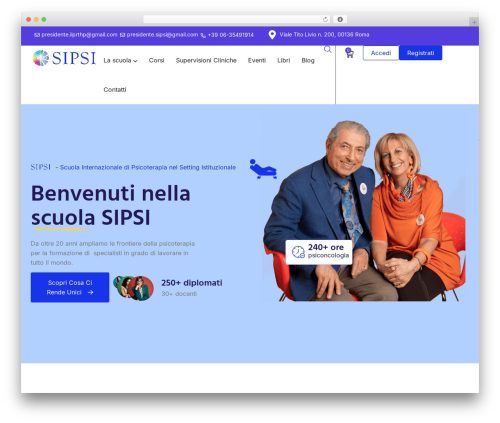Click the Registrati button
This screenshot has width=500, height=423.
420,53
